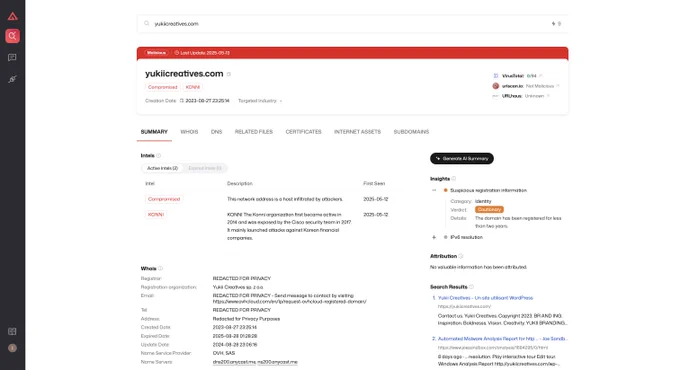Switch to the RELATED FILES tab

click(x=254, y=132)
